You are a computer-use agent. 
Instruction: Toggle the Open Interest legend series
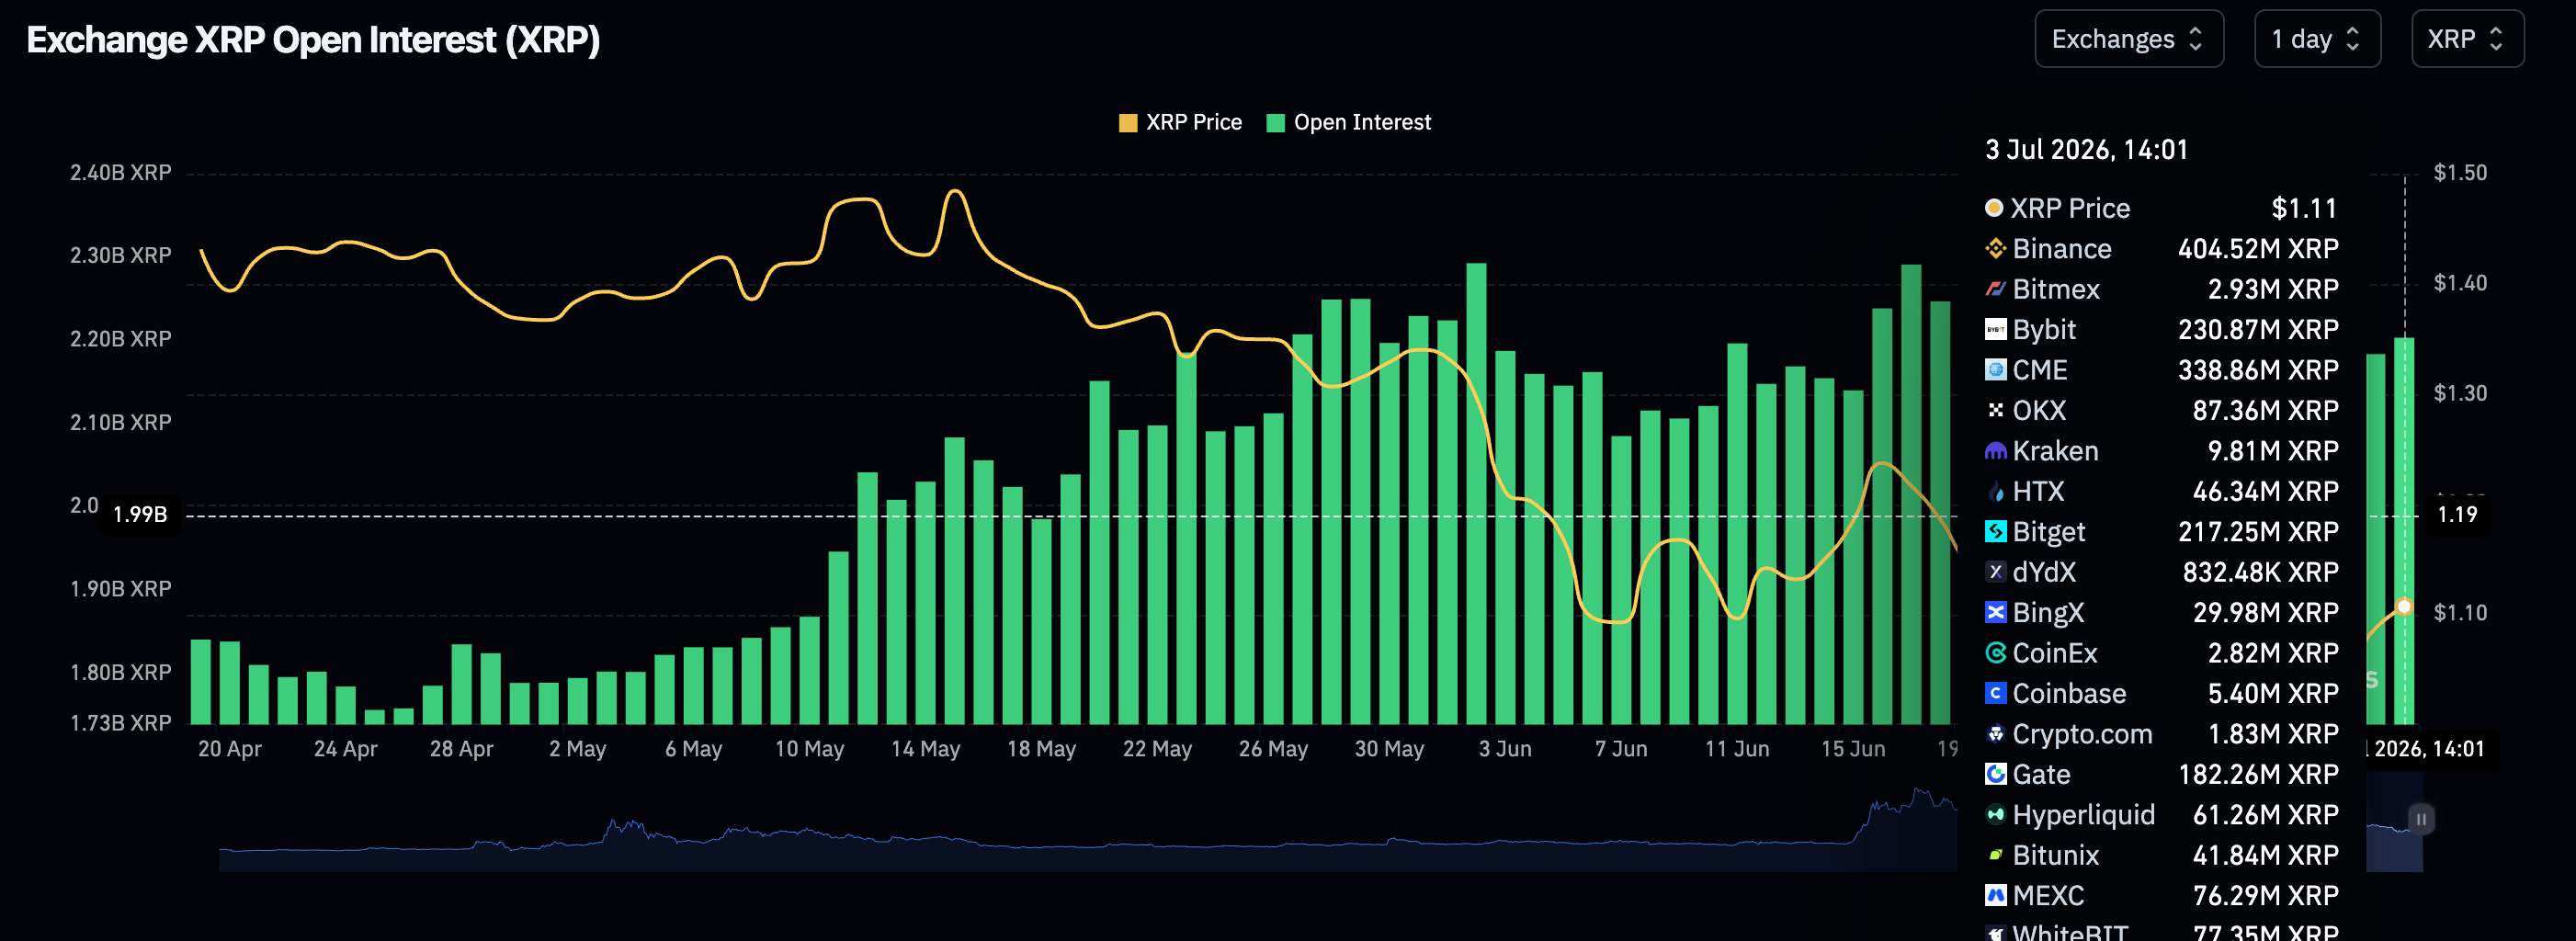pyautogui.click(x=1348, y=122)
